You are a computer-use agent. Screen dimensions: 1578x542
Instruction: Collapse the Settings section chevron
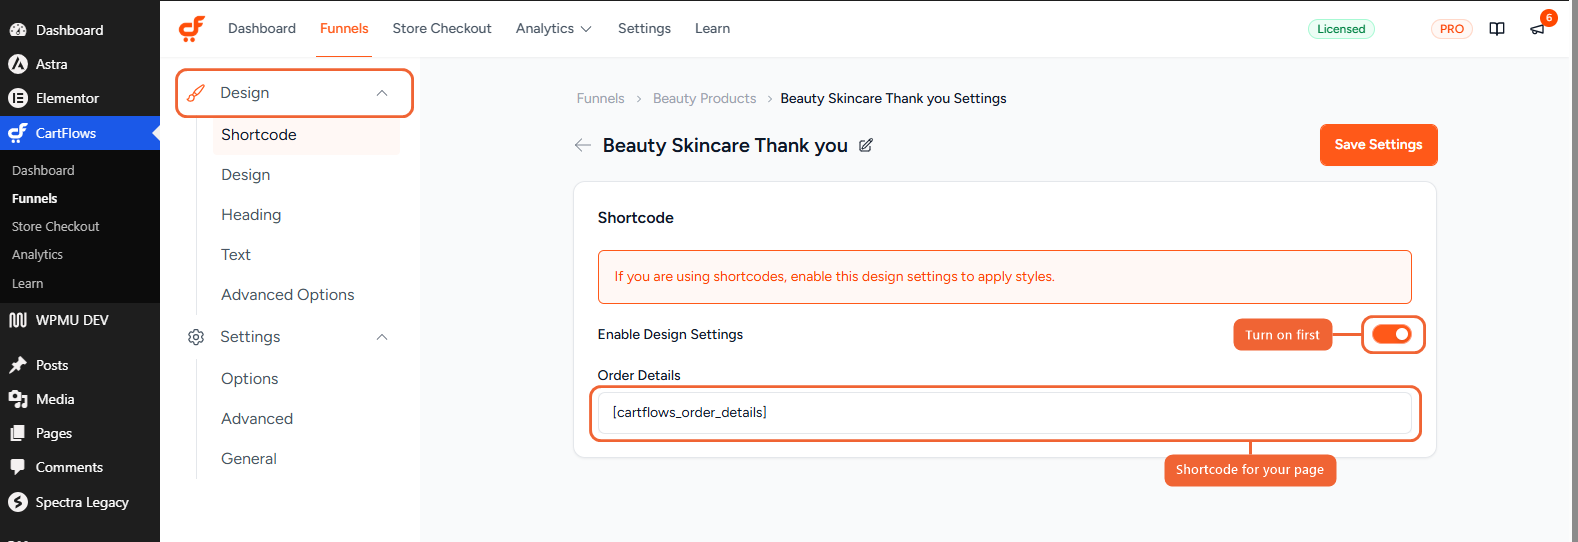382,337
